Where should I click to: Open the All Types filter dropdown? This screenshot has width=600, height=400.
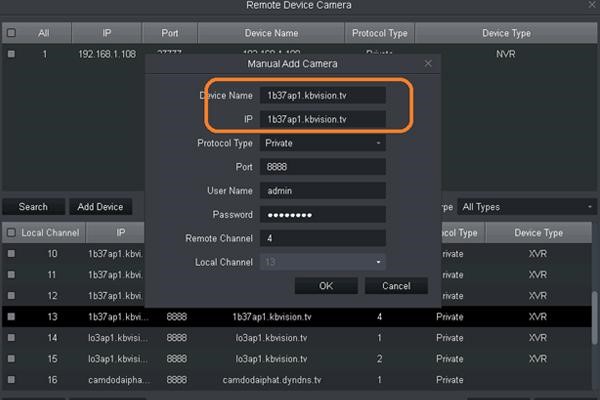tap(527, 207)
